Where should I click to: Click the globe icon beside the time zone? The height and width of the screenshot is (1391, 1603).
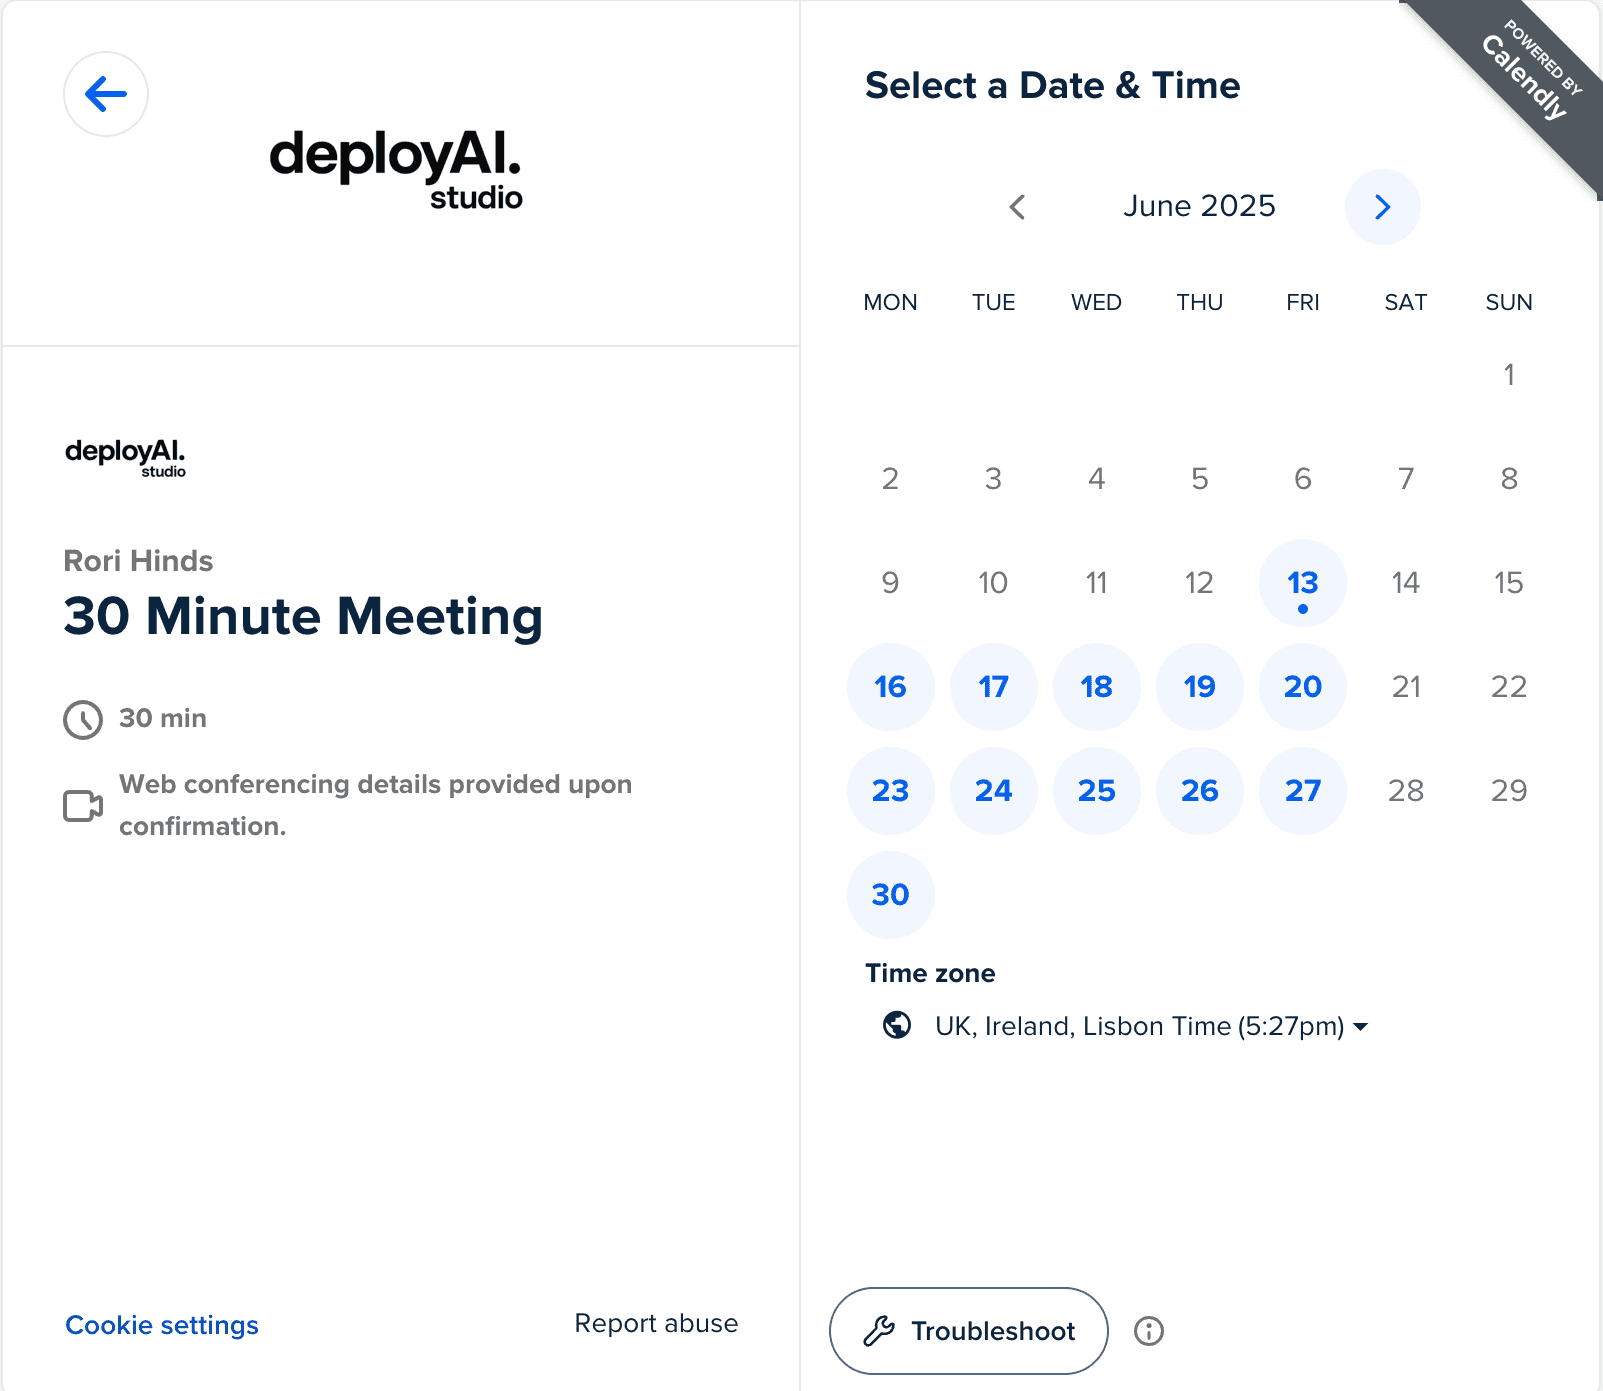tap(898, 1025)
